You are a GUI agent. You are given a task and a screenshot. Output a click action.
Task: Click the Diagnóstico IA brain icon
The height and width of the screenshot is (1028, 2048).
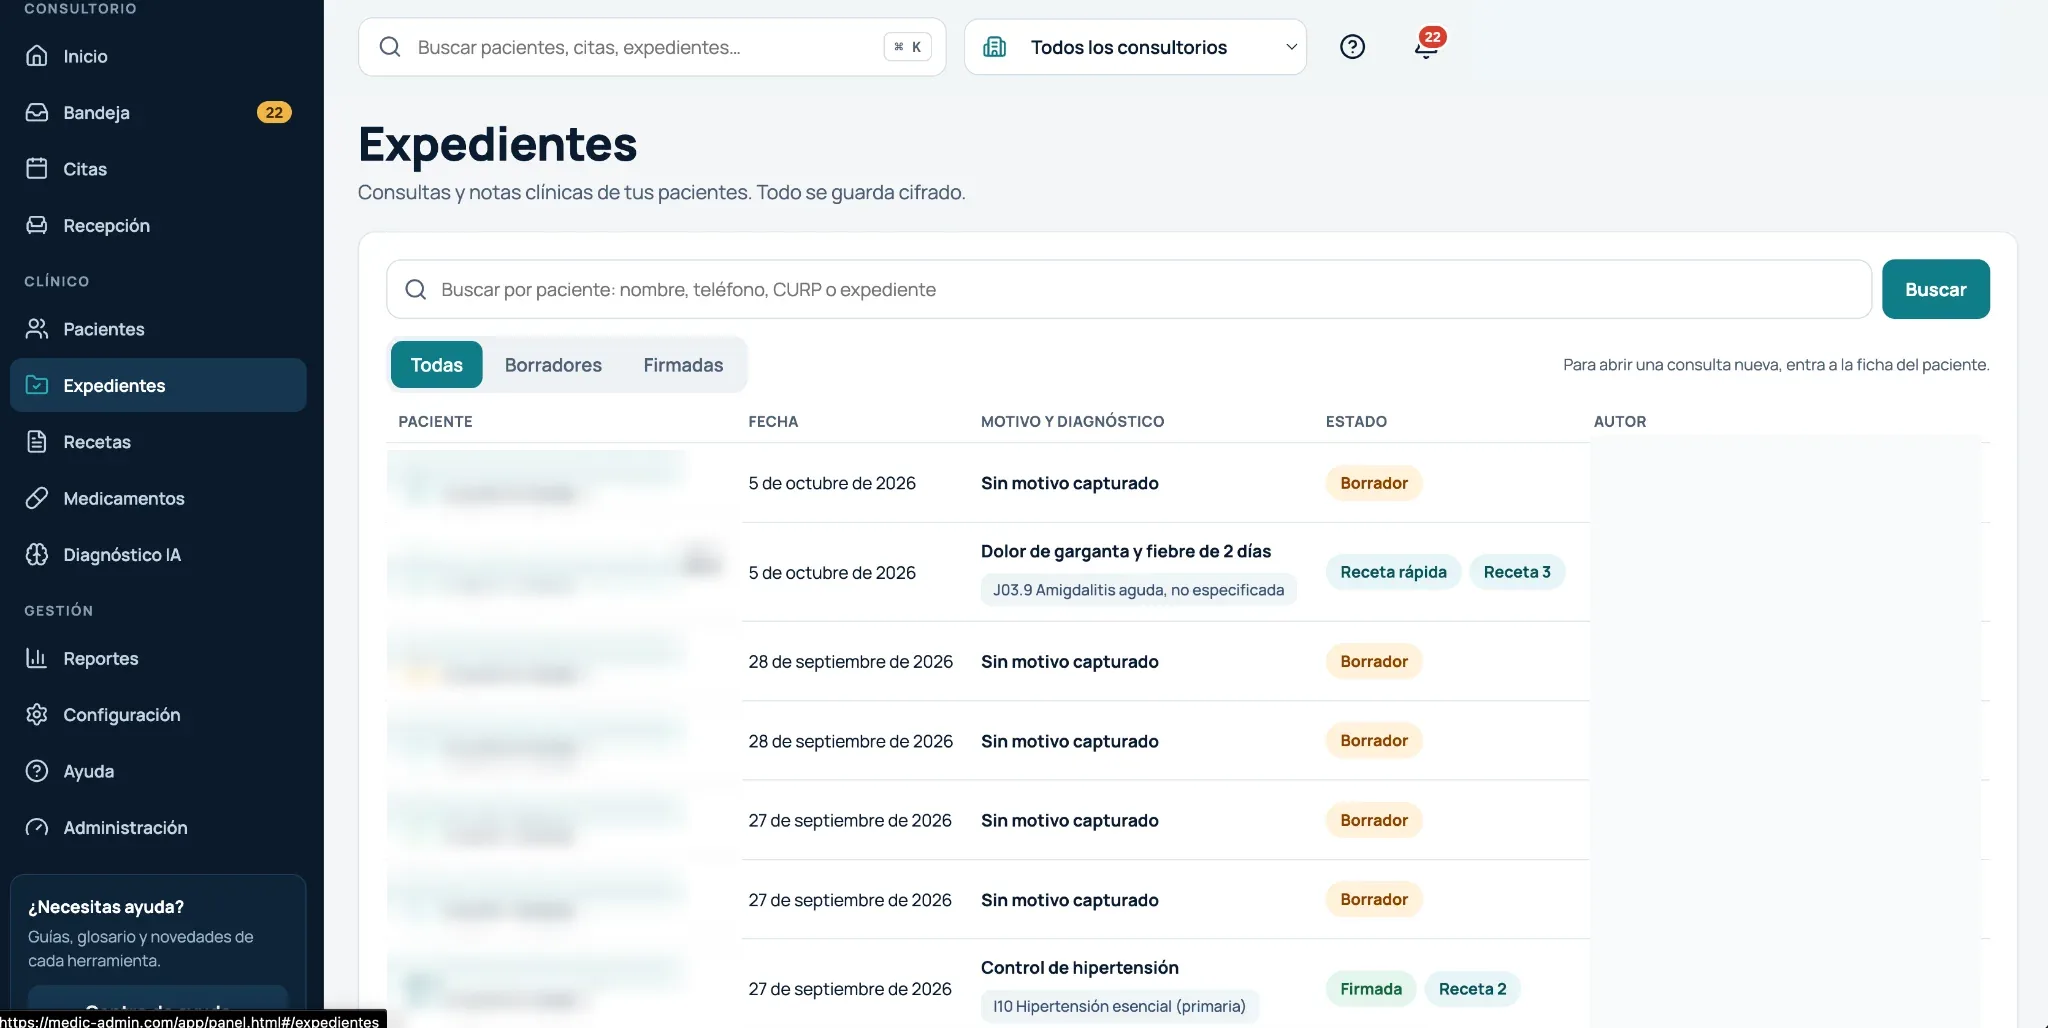tap(37, 554)
